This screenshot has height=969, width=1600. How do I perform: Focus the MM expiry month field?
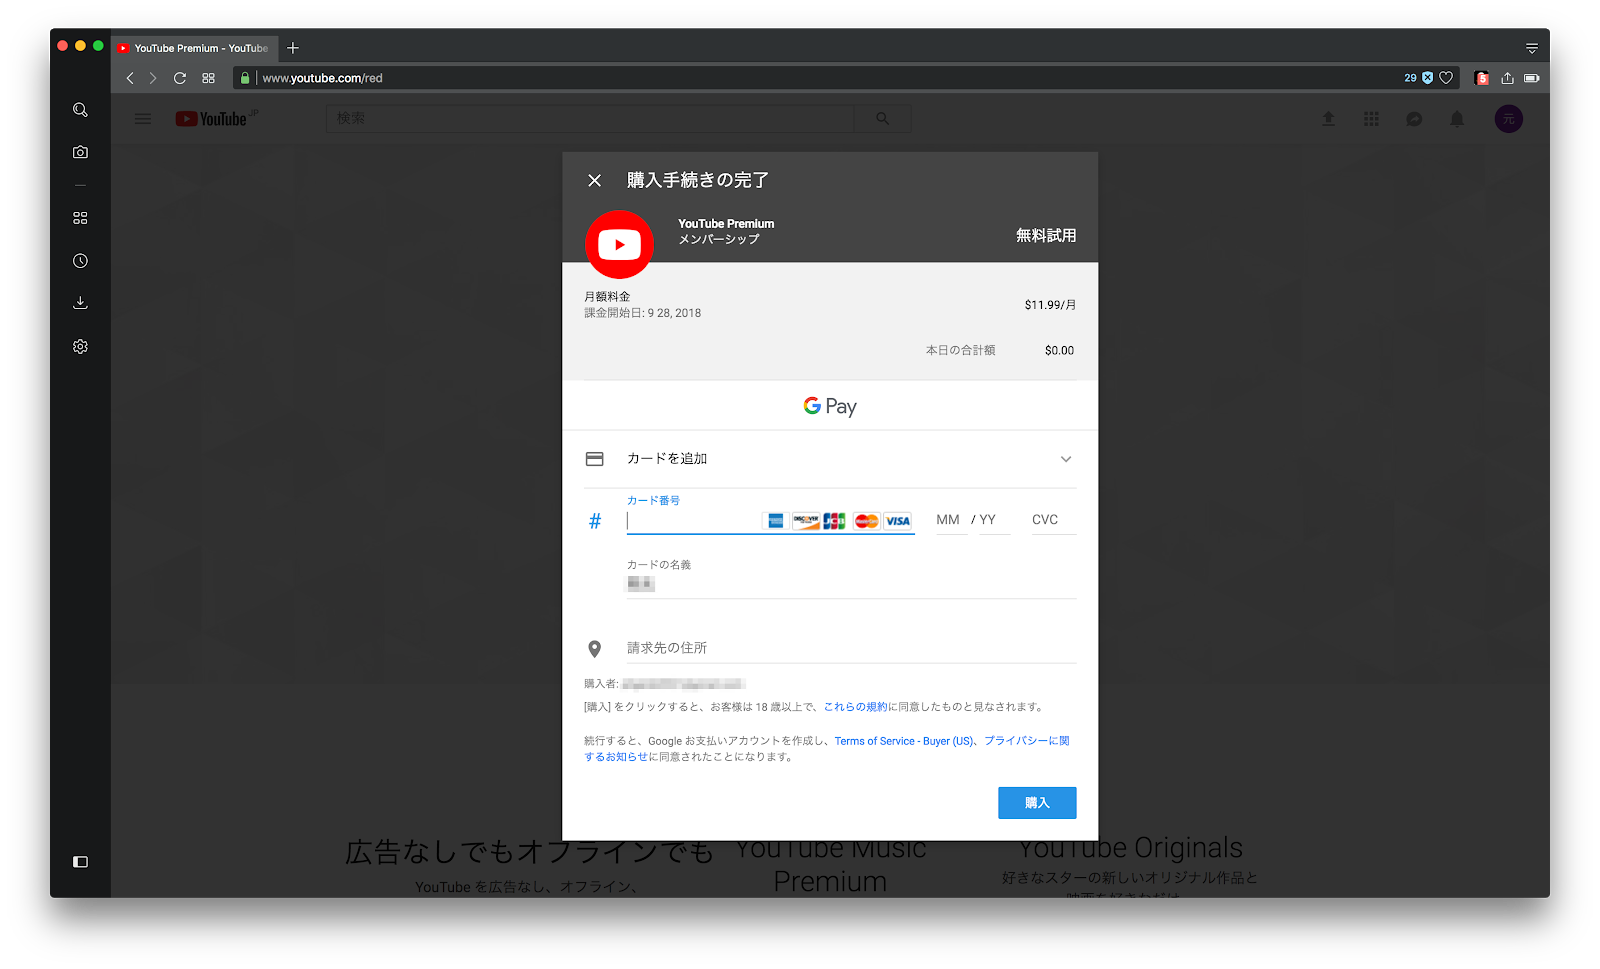(950, 520)
